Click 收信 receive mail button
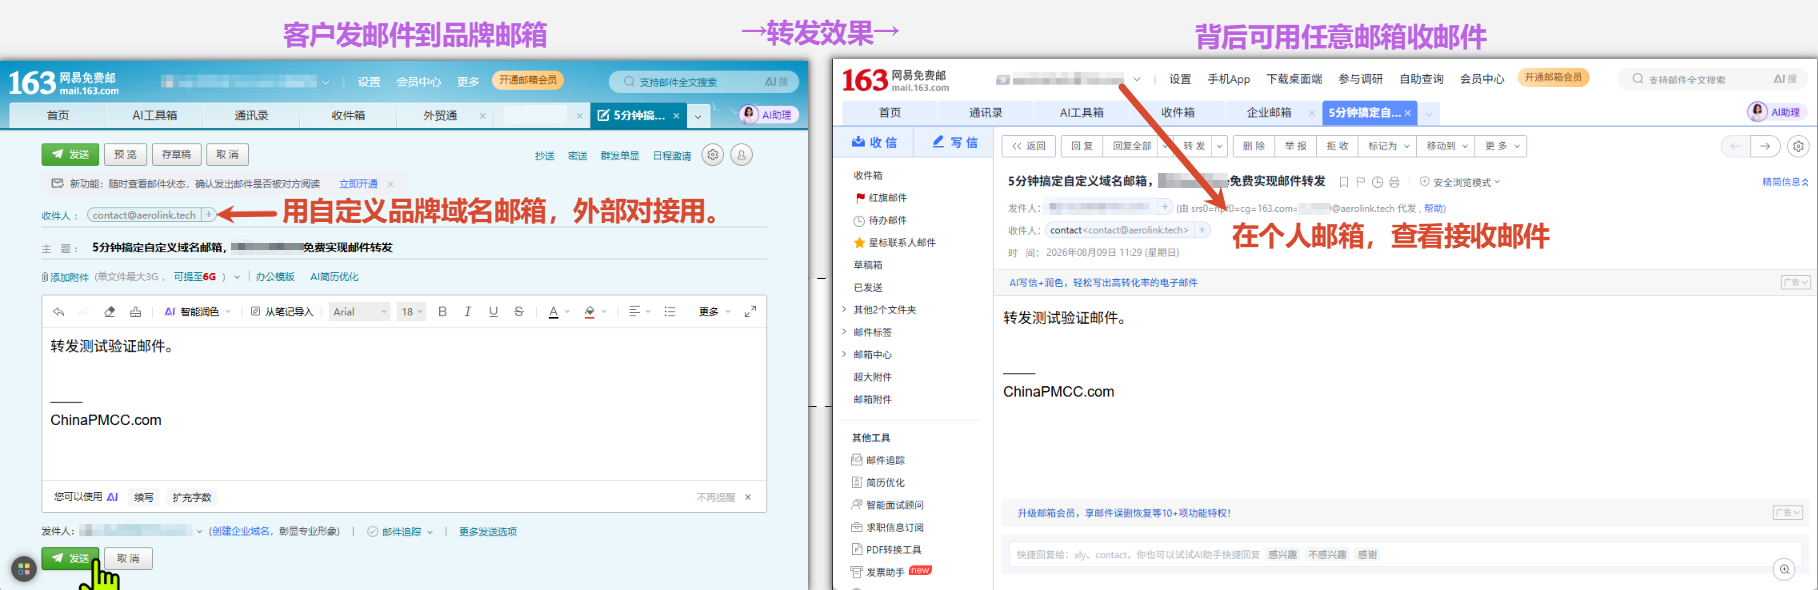This screenshot has width=1818, height=590. [875, 143]
